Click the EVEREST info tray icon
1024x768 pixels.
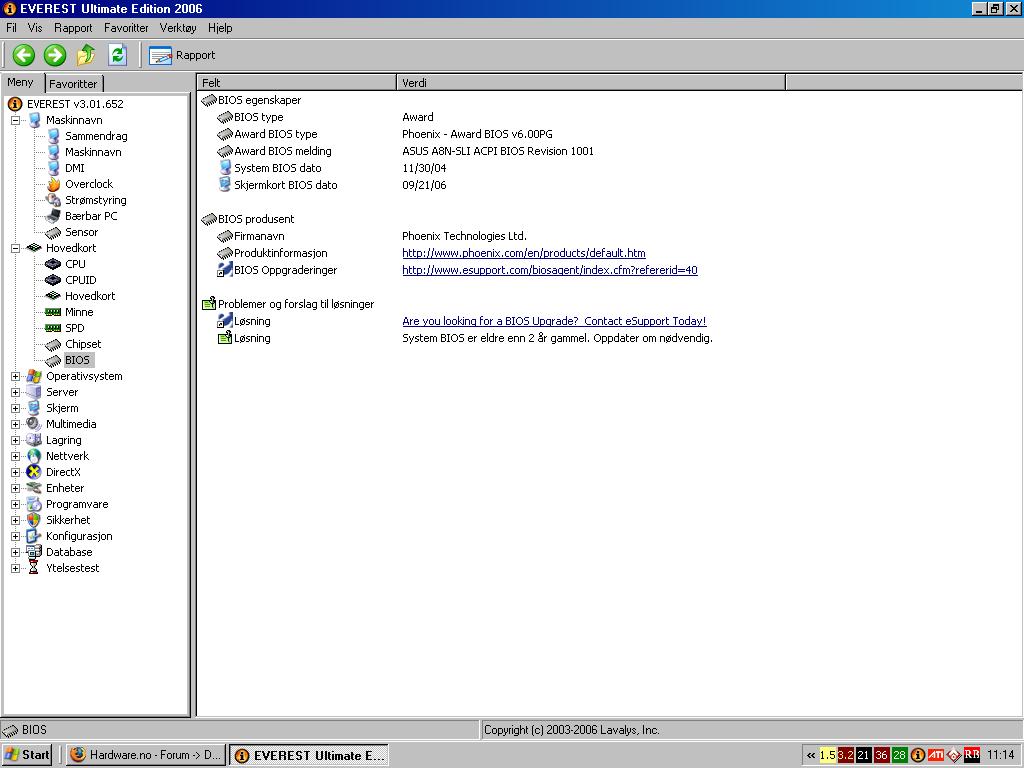pyautogui.click(x=918, y=755)
